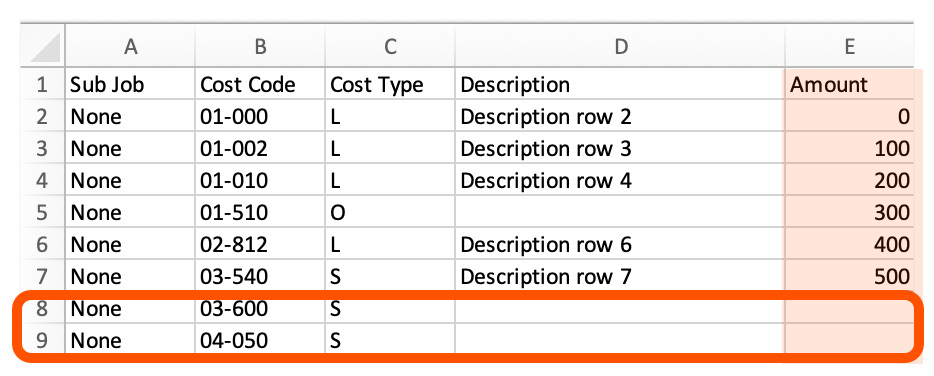The image size is (934, 376).
Task: Select column B header
Action: (x=260, y=46)
